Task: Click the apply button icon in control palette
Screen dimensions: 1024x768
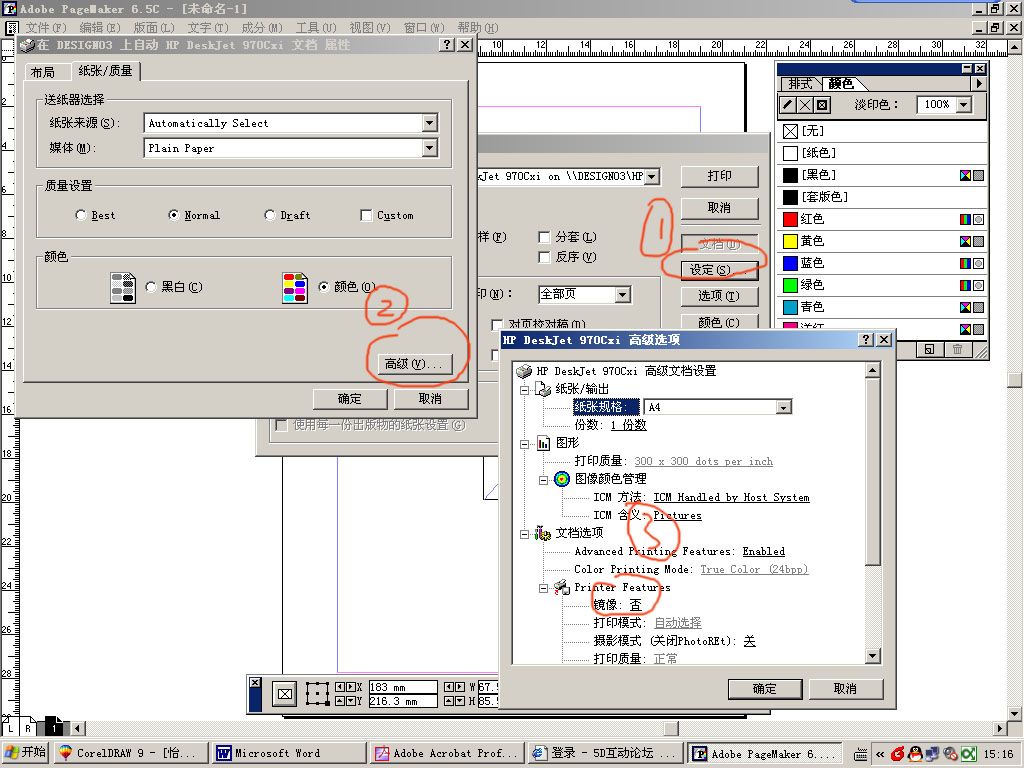Action: point(285,694)
